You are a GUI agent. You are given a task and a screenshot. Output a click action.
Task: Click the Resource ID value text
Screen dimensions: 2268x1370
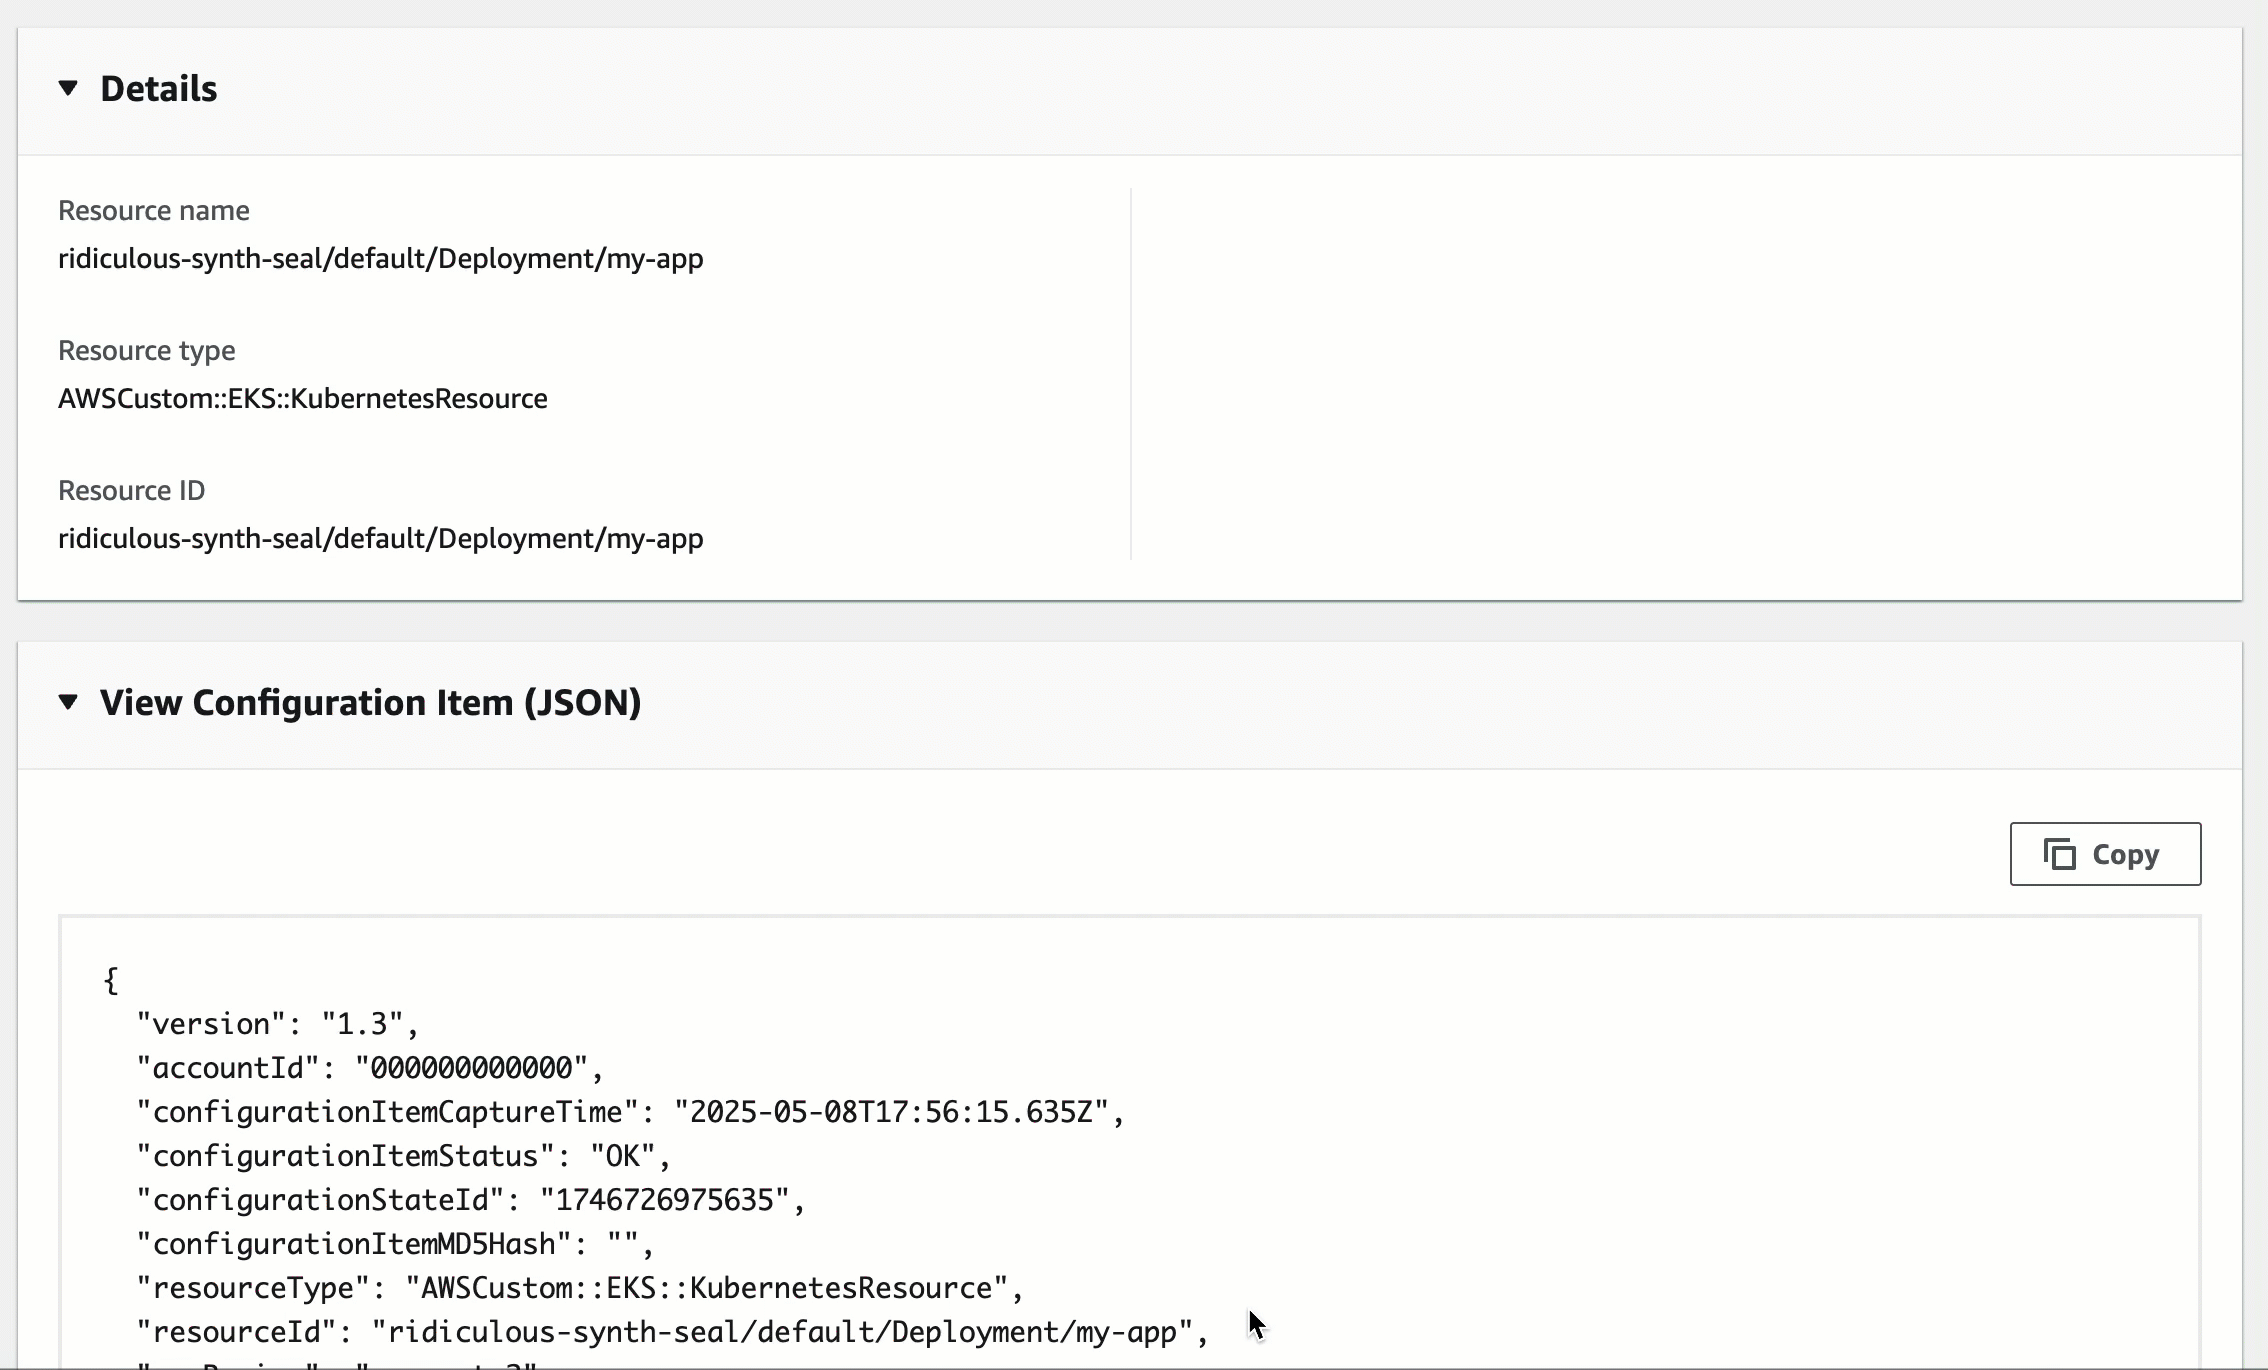[380, 539]
